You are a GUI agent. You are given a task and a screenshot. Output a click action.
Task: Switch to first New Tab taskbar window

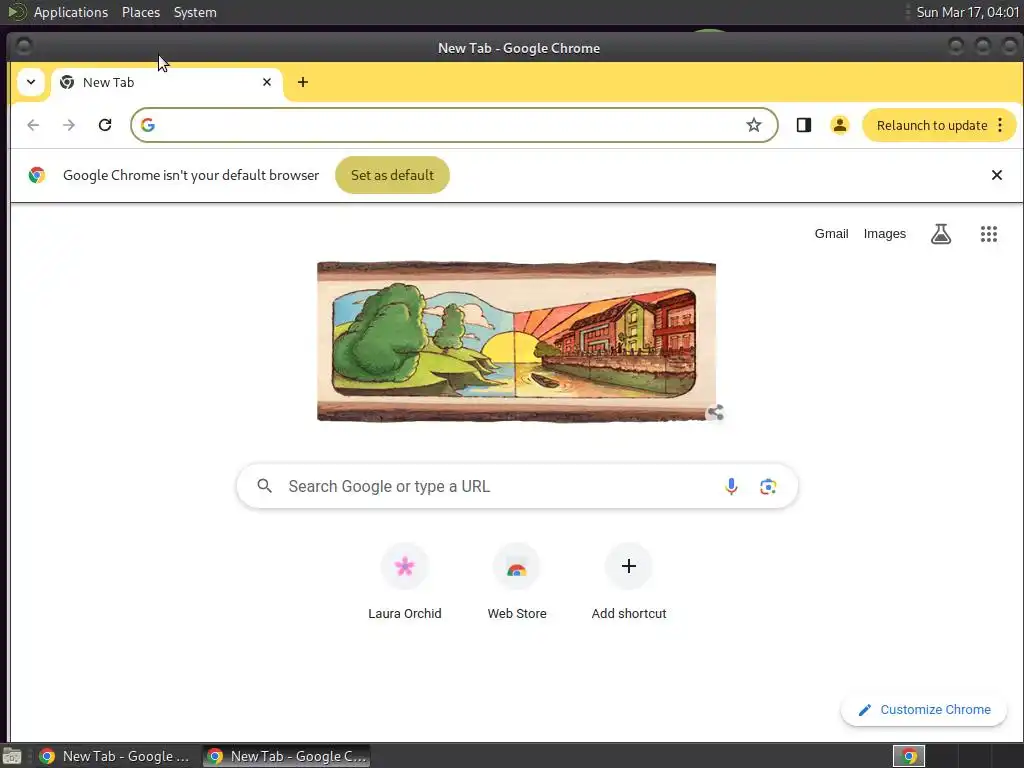pyautogui.click(x=115, y=756)
